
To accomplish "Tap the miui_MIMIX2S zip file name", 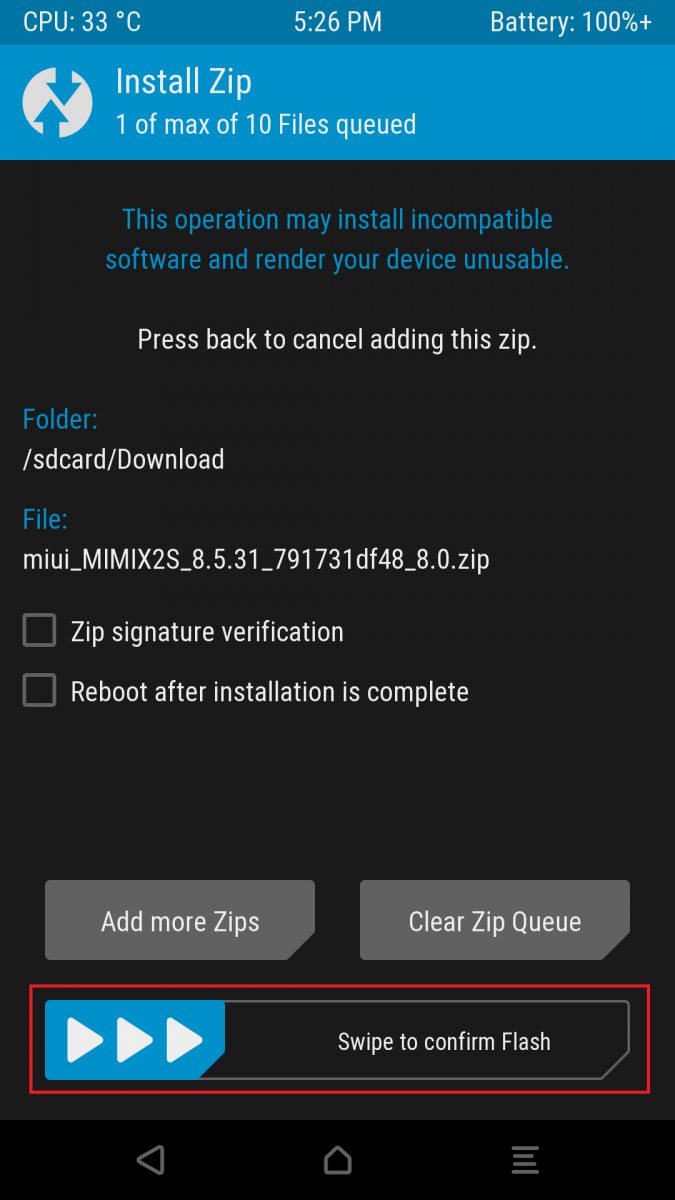I will point(256,559).
